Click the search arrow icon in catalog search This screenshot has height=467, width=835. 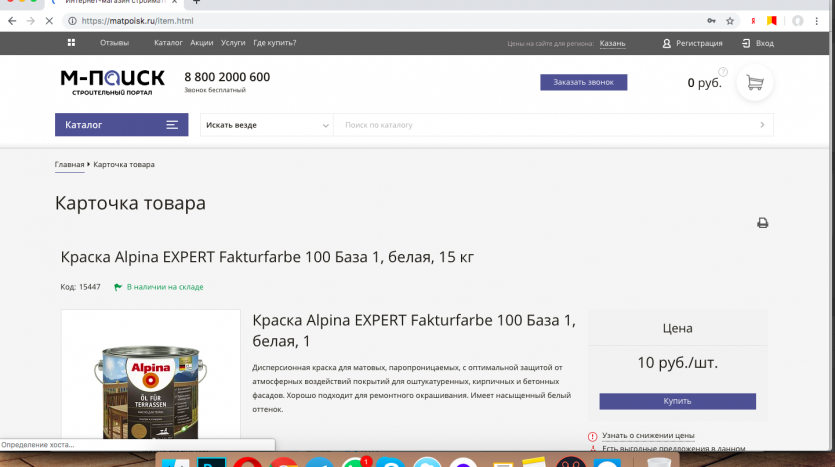tap(762, 125)
